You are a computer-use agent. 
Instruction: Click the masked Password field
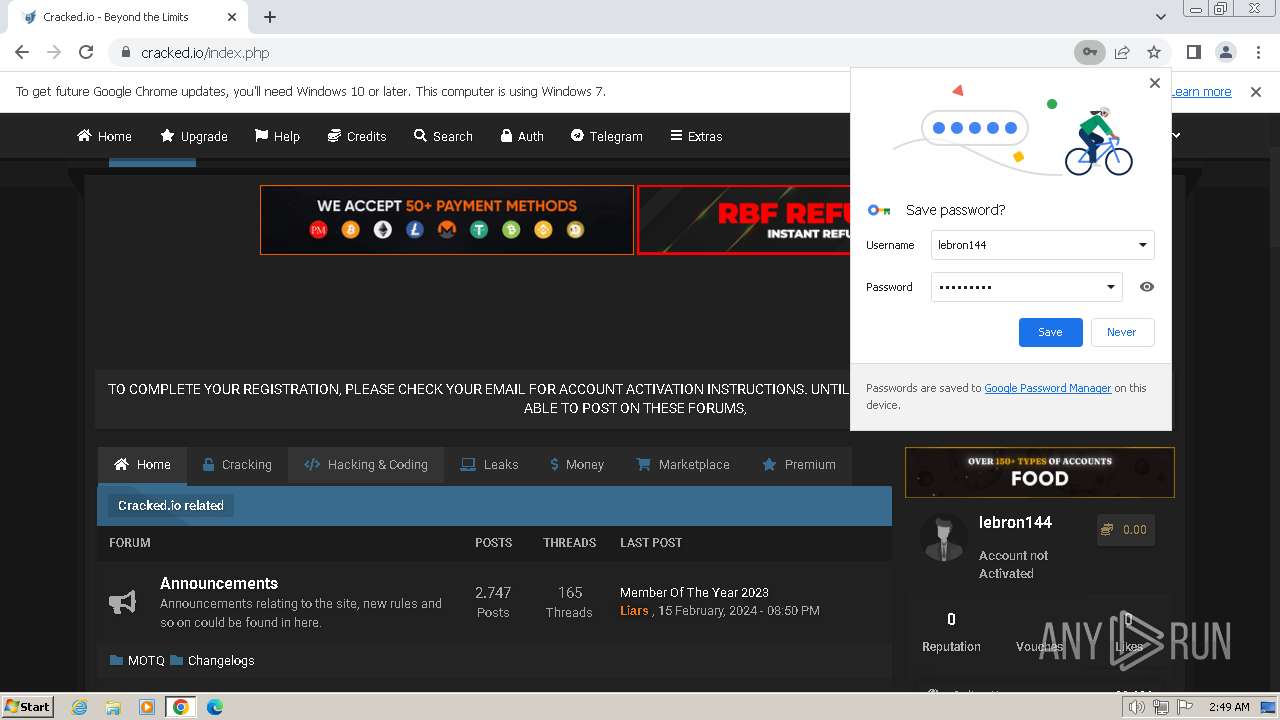pyautogui.click(x=1026, y=287)
